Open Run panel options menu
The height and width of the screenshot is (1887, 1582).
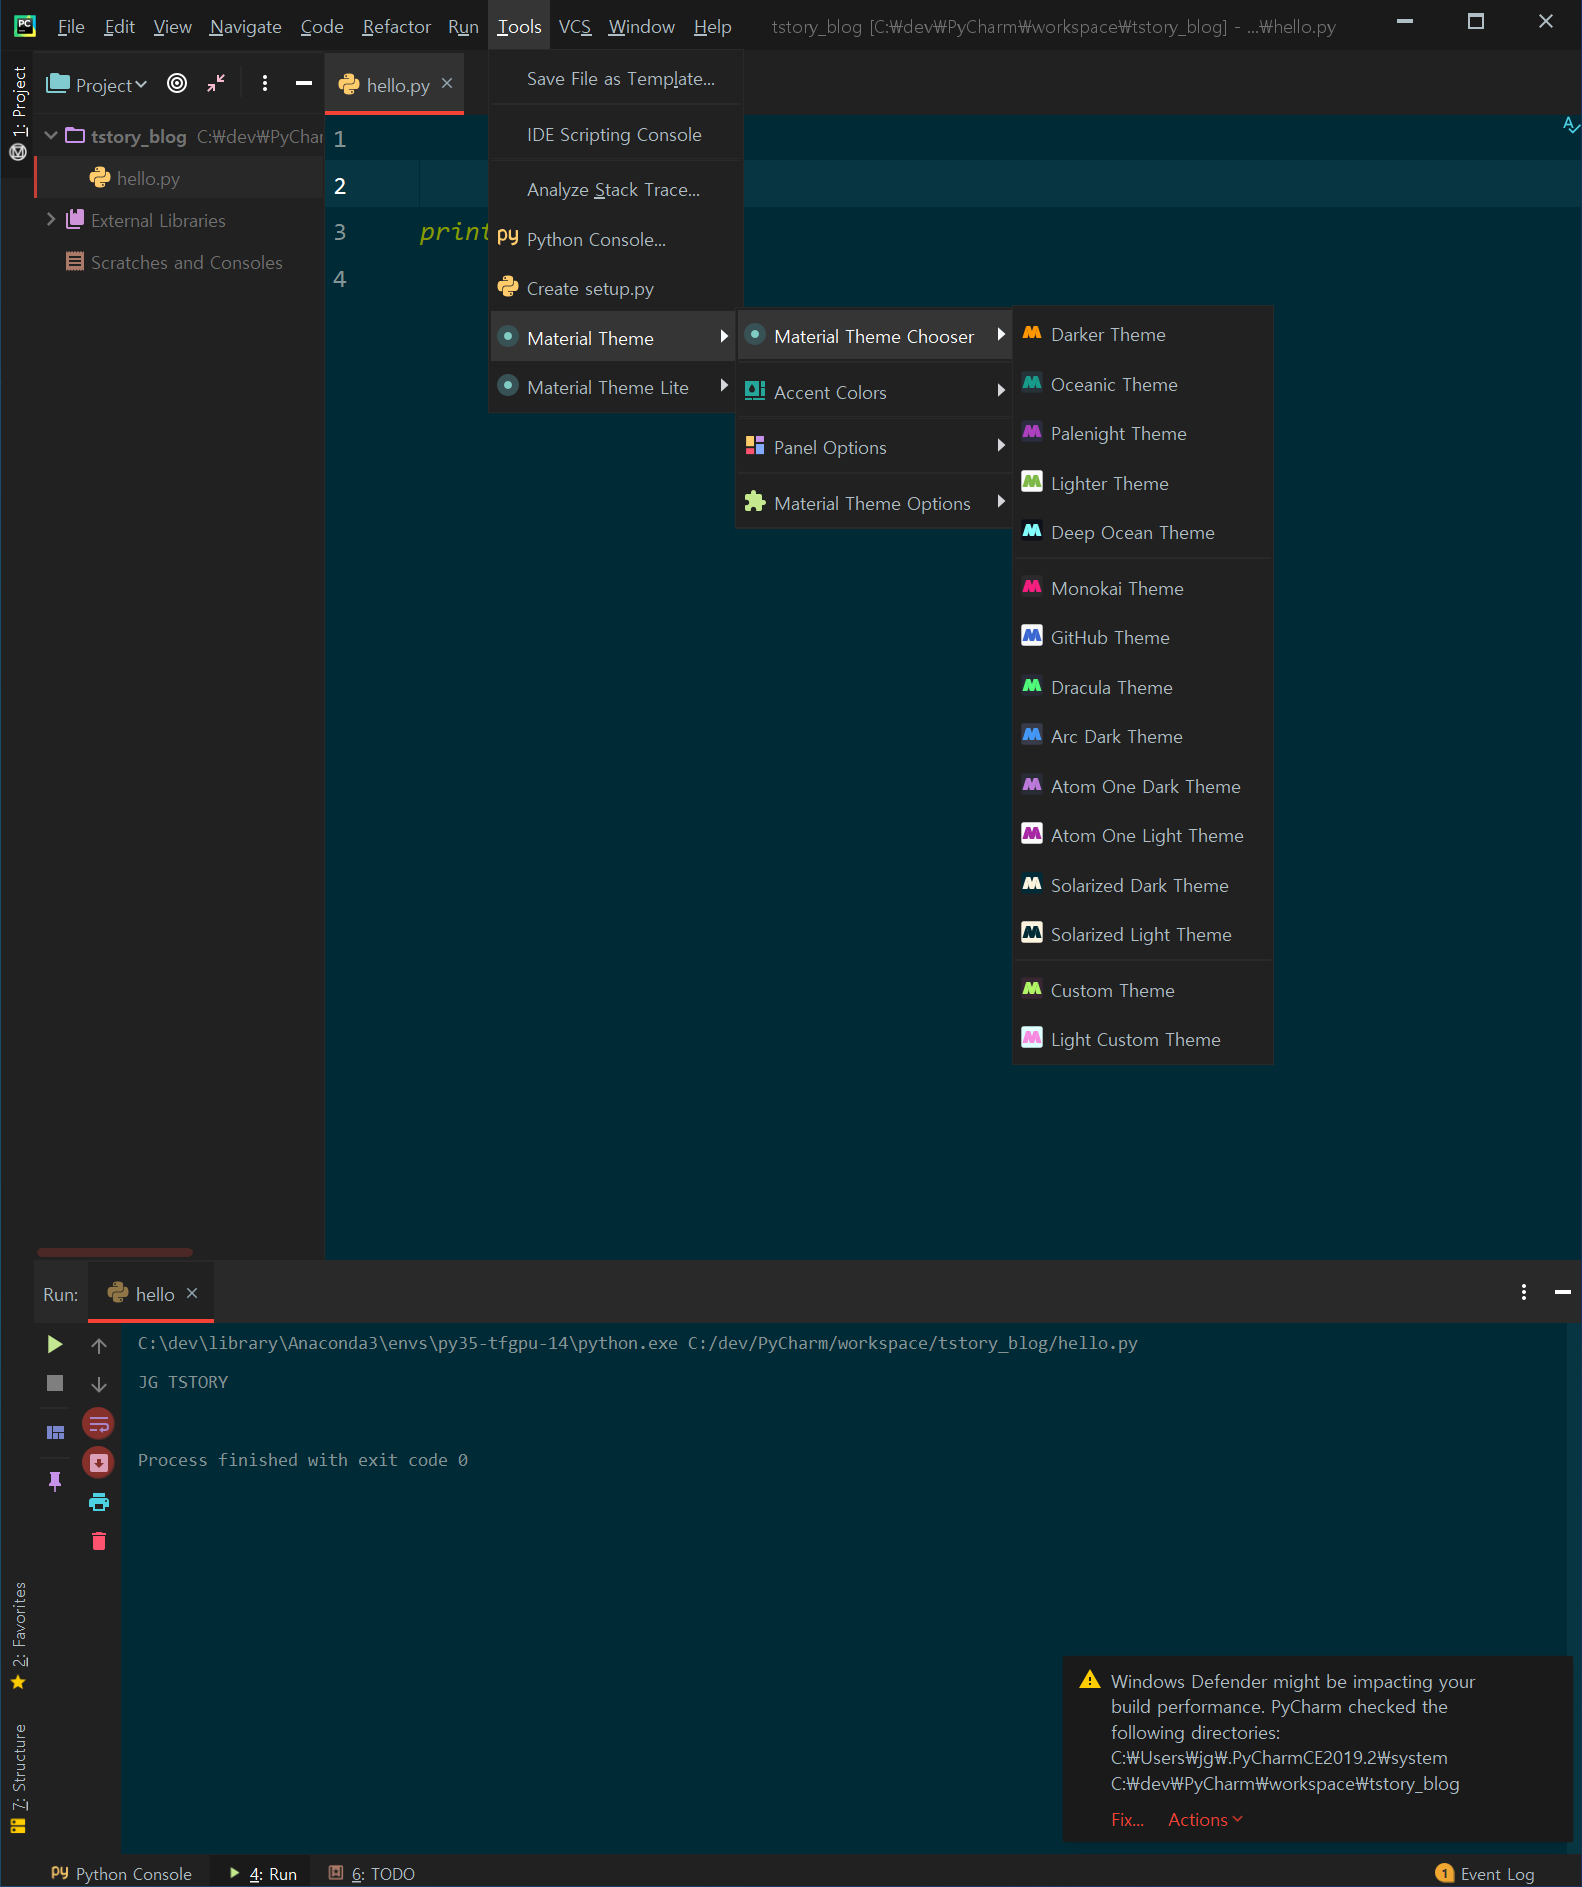tap(1524, 1292)
